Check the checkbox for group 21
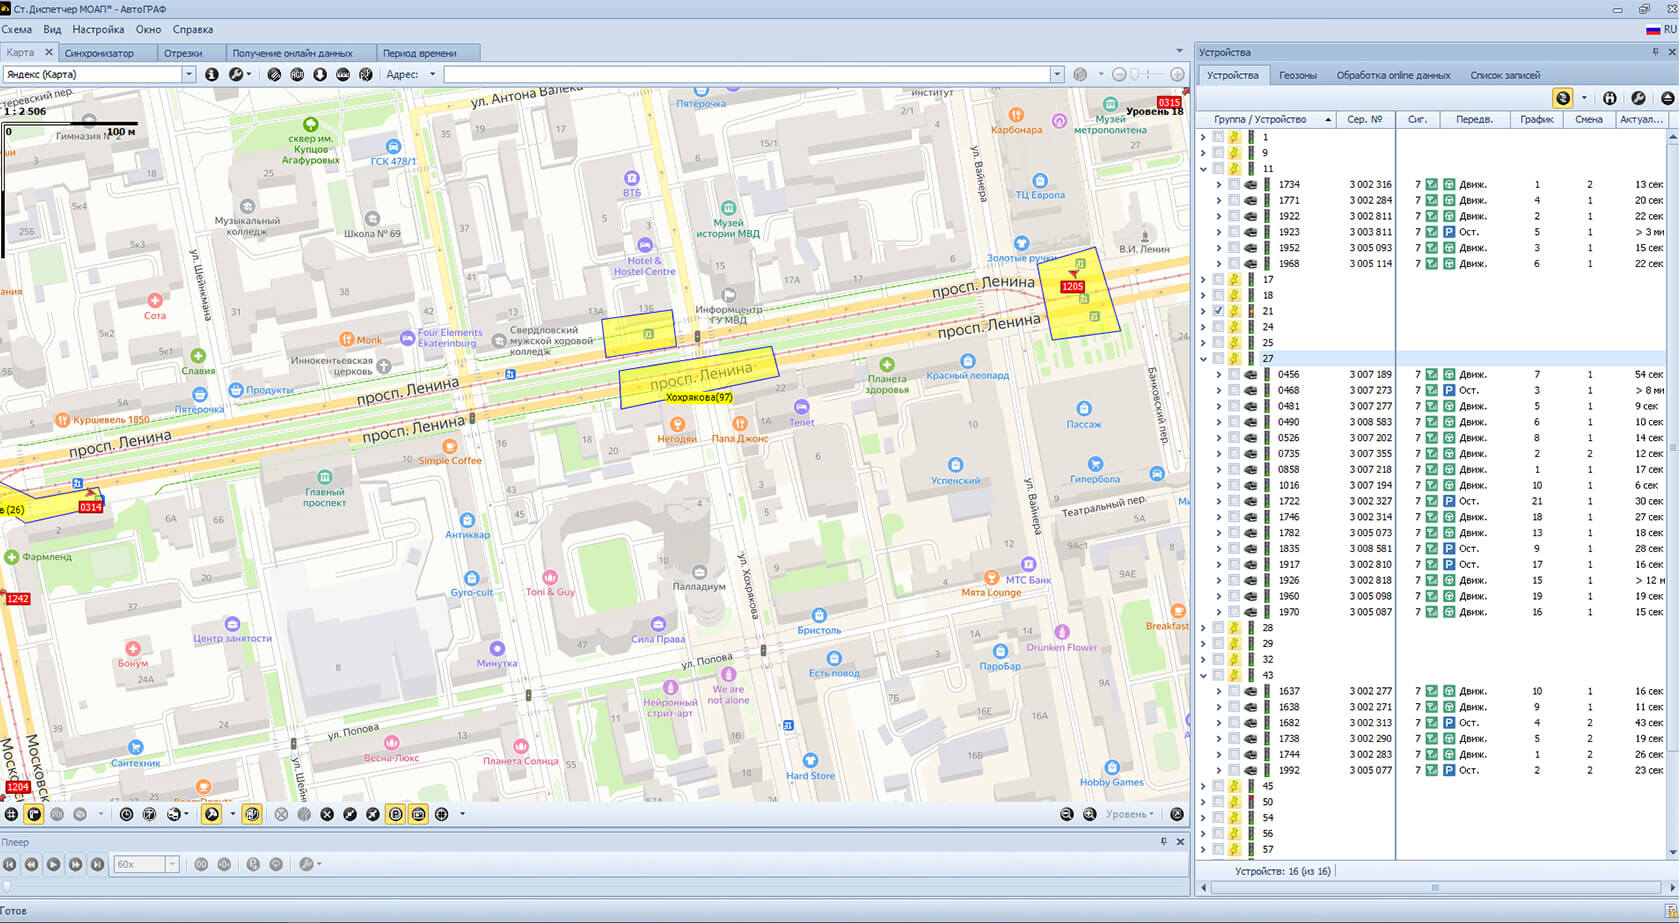The image size is (1680, 923). click(1218, 311)
